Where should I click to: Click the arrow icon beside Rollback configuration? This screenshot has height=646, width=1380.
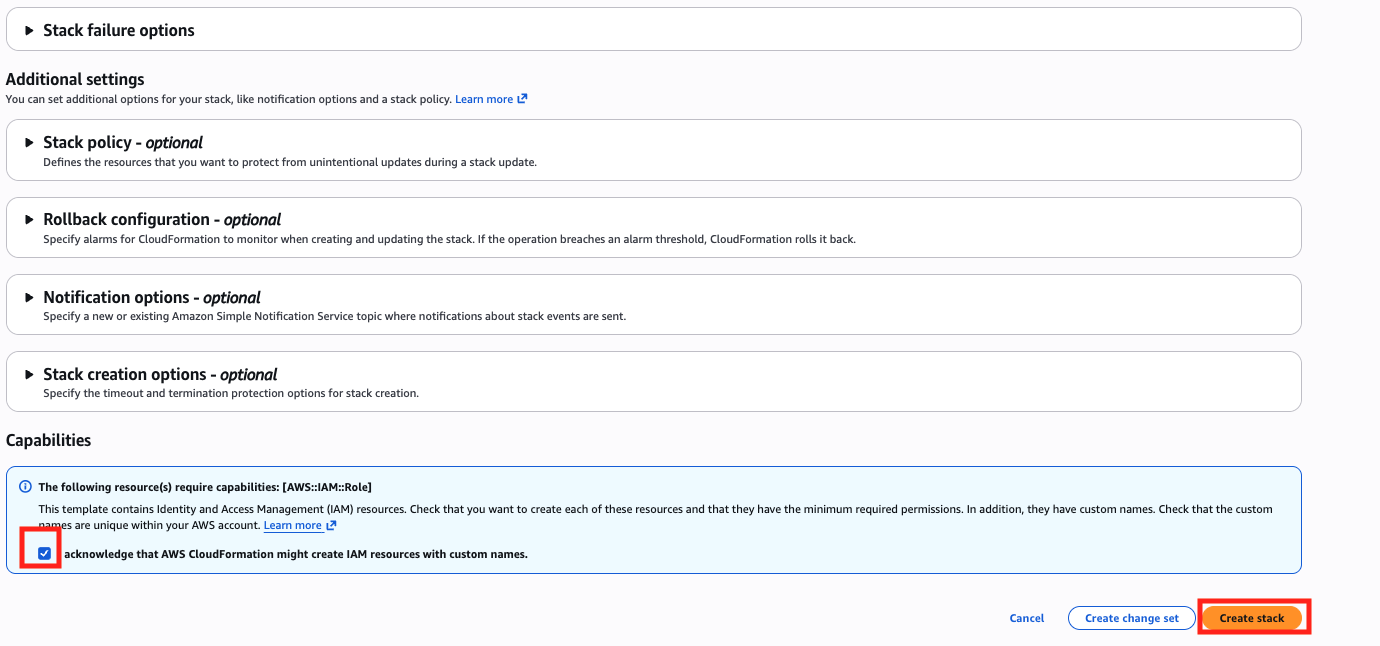(x=30, y=220)
